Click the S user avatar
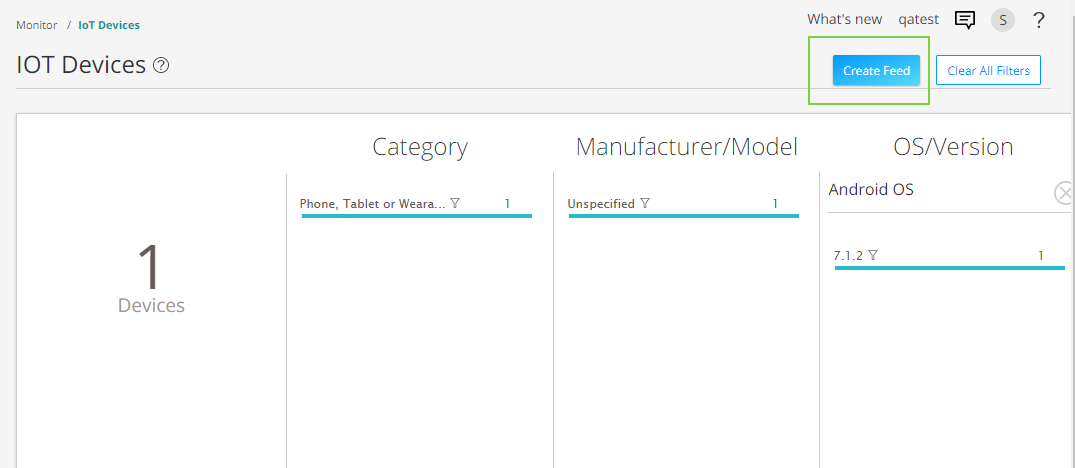1075x468 pixels. [x=1002, y=20]
